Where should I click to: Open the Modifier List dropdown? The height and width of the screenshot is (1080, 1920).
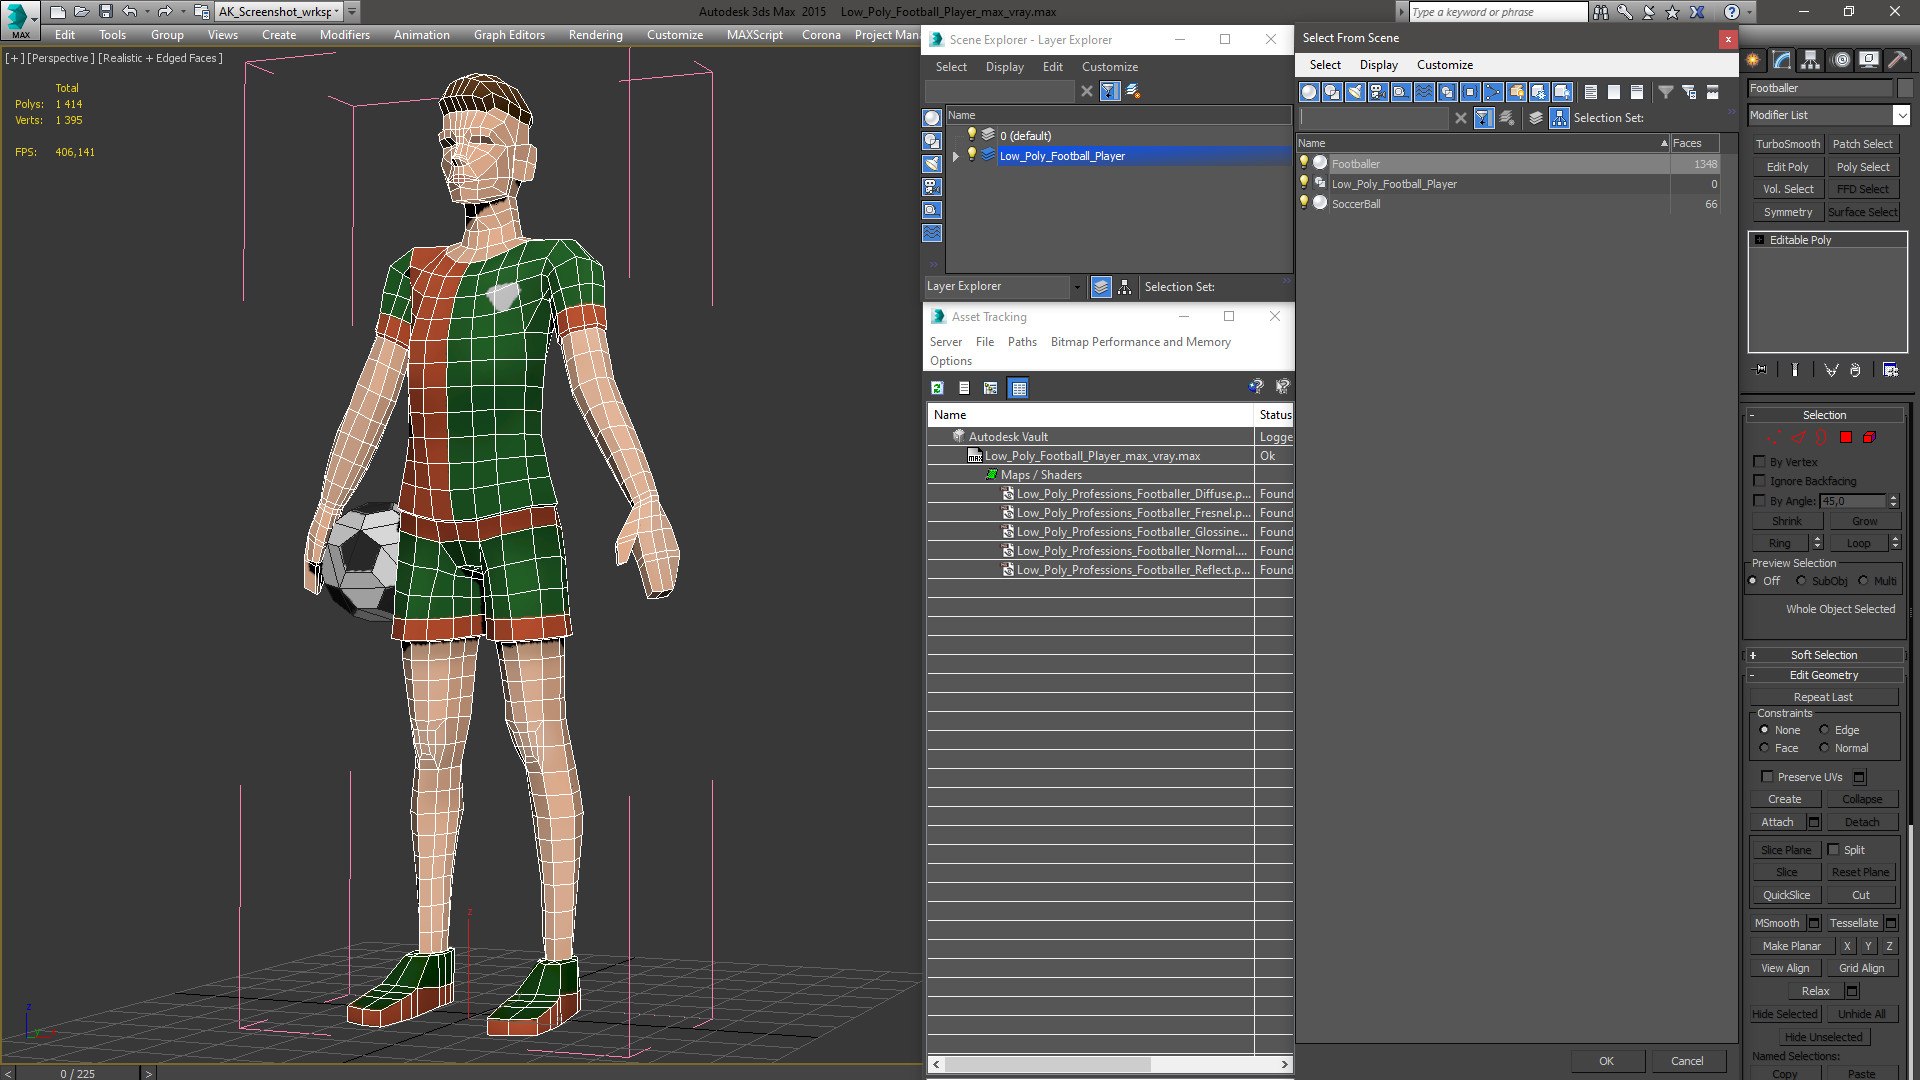[1901, 115]
